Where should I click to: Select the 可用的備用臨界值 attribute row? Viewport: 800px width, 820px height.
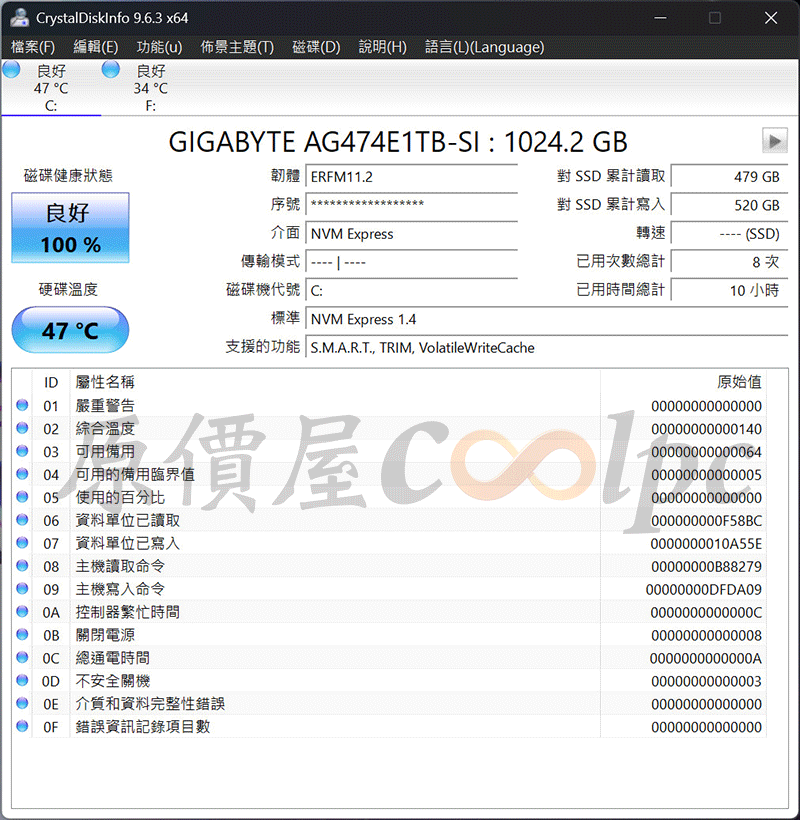[389, 474]
